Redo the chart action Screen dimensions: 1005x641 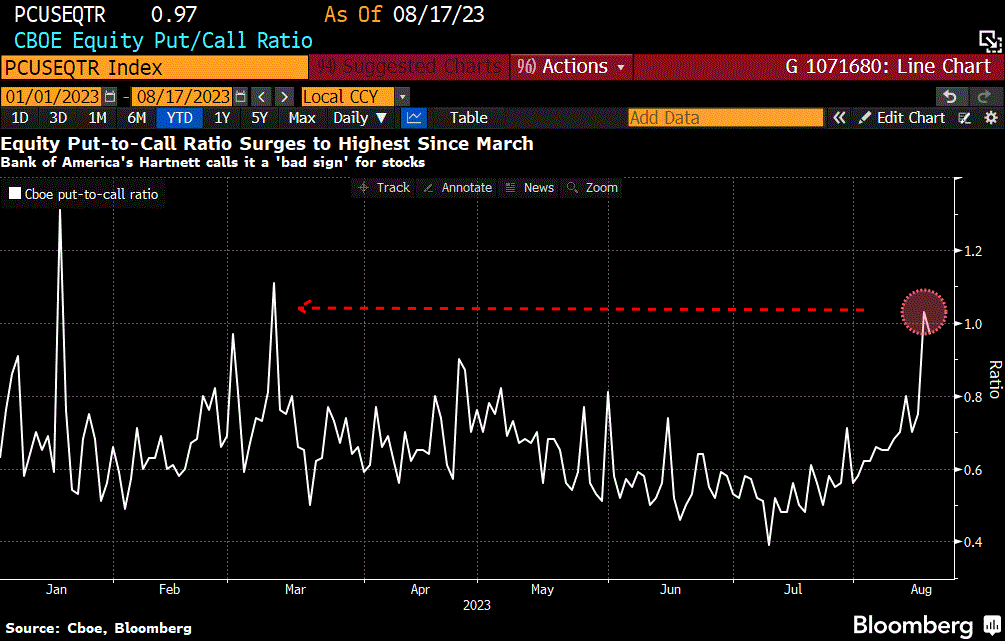[x=984, y=97]
